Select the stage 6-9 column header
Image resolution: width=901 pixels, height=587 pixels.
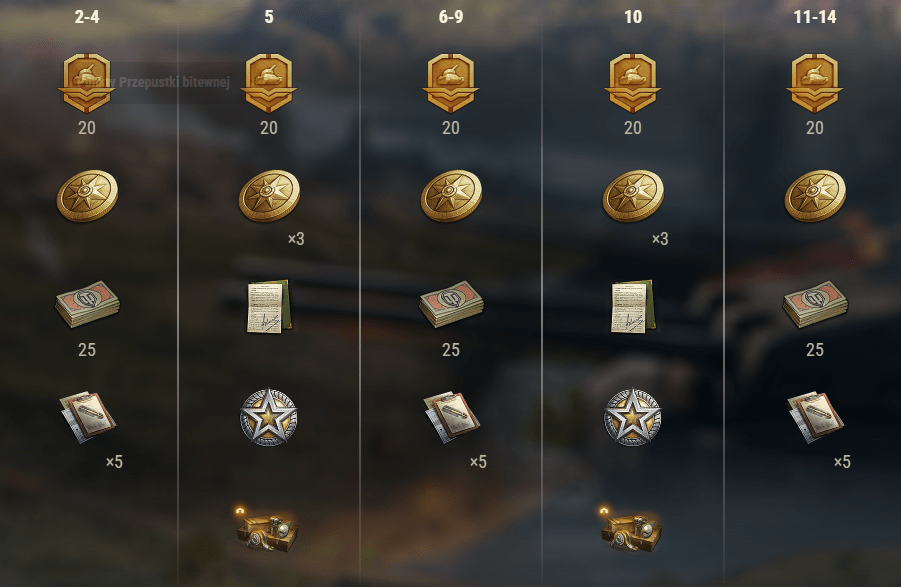pyautogui.click(x=451, y=17)
